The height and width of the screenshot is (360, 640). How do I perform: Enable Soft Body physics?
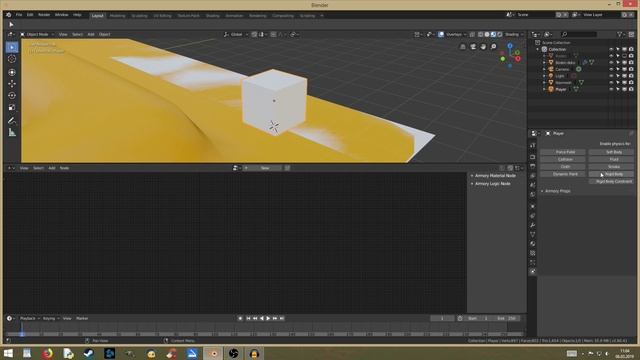click(611, 152)
